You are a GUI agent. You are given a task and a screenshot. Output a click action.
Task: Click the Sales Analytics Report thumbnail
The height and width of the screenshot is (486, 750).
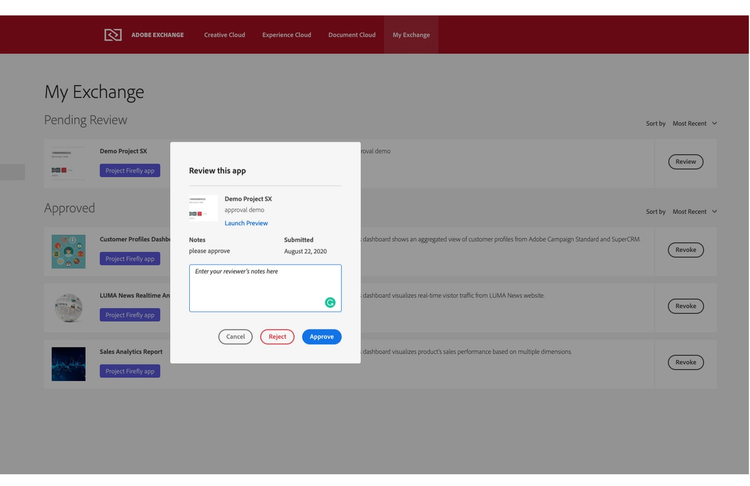click(68, 364)
